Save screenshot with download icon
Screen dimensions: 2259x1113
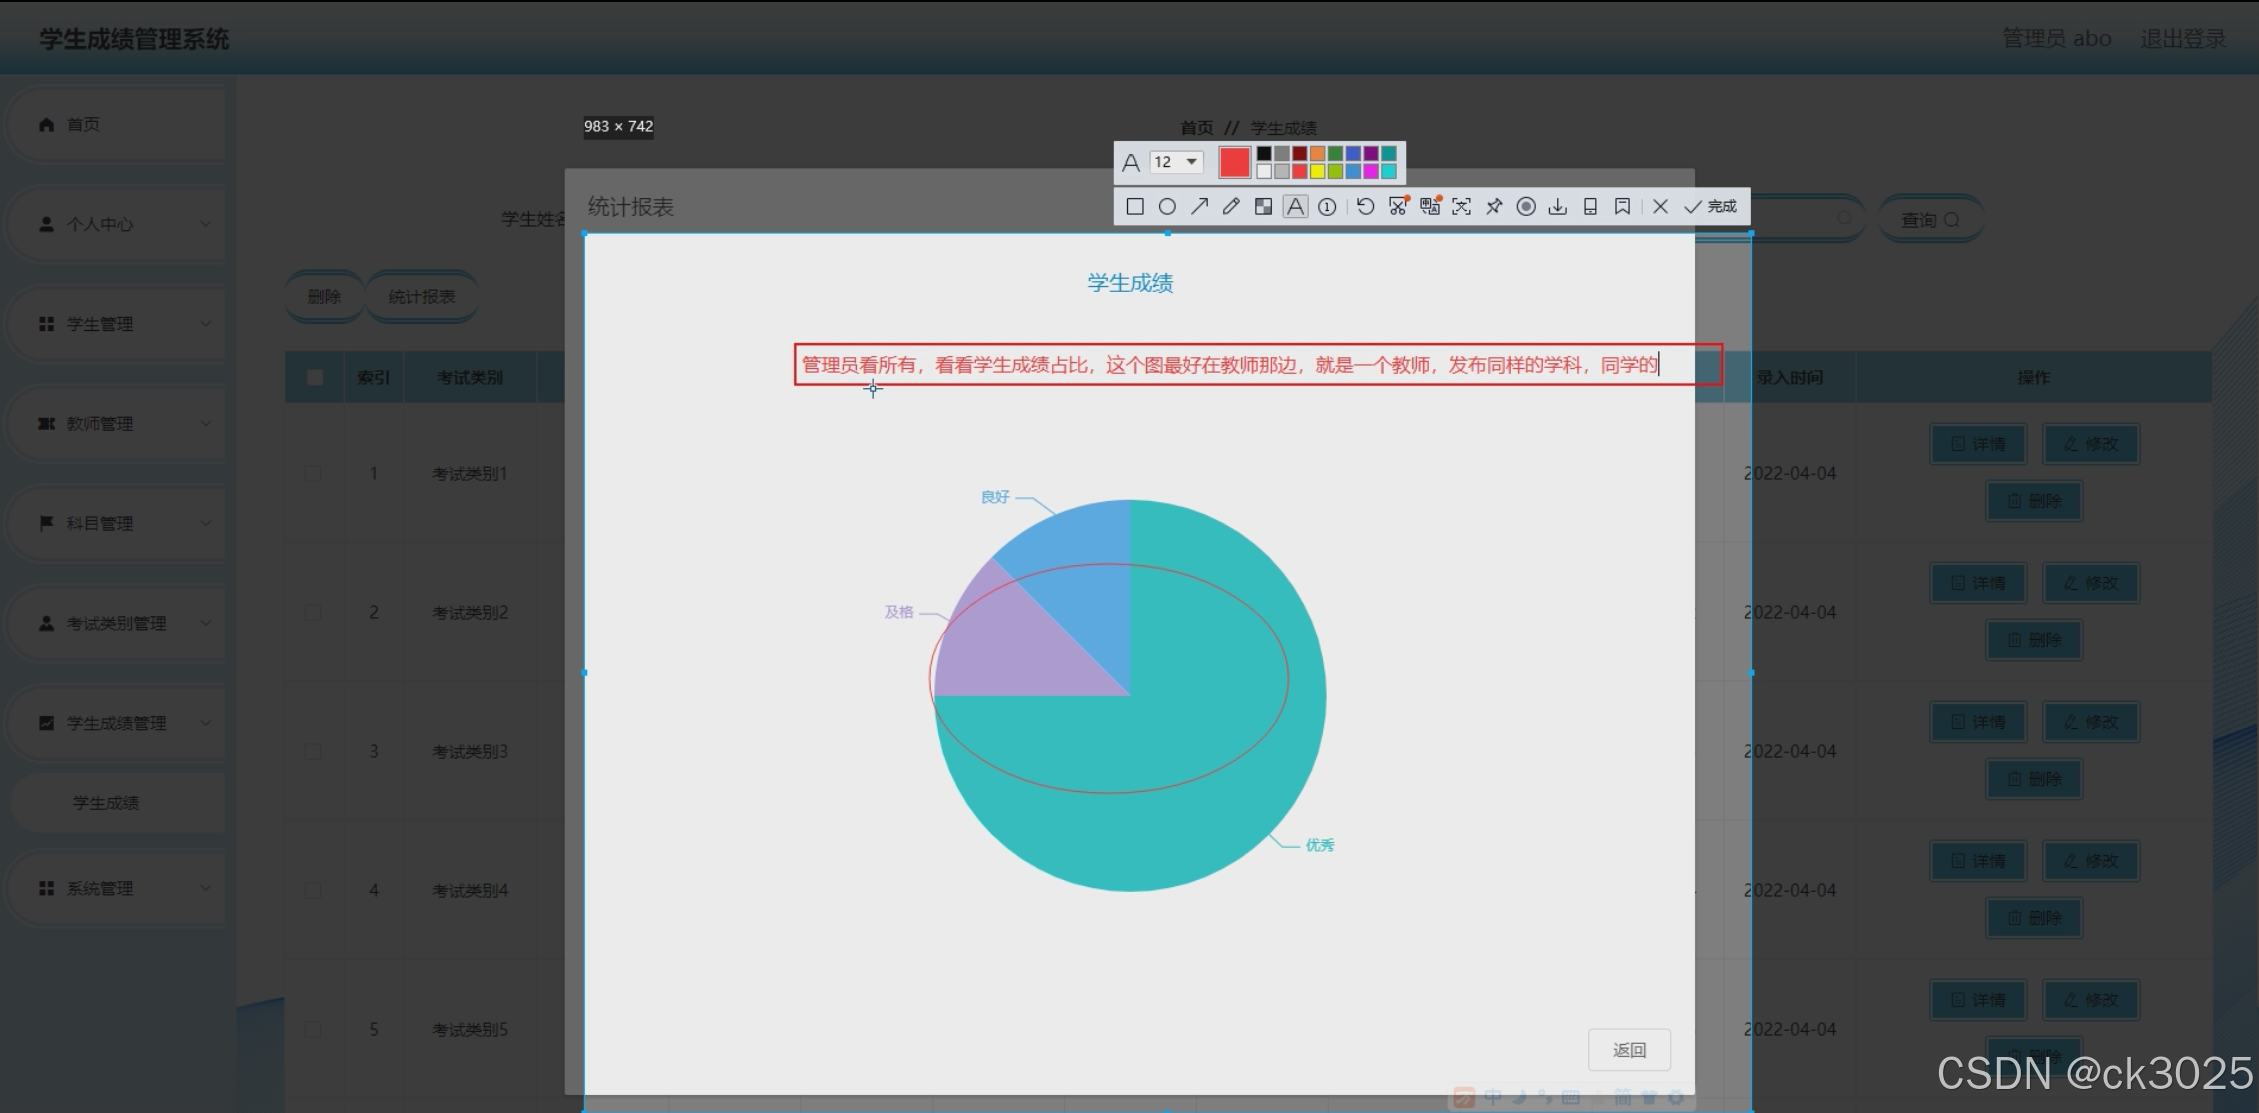(x=1558, y=207)
